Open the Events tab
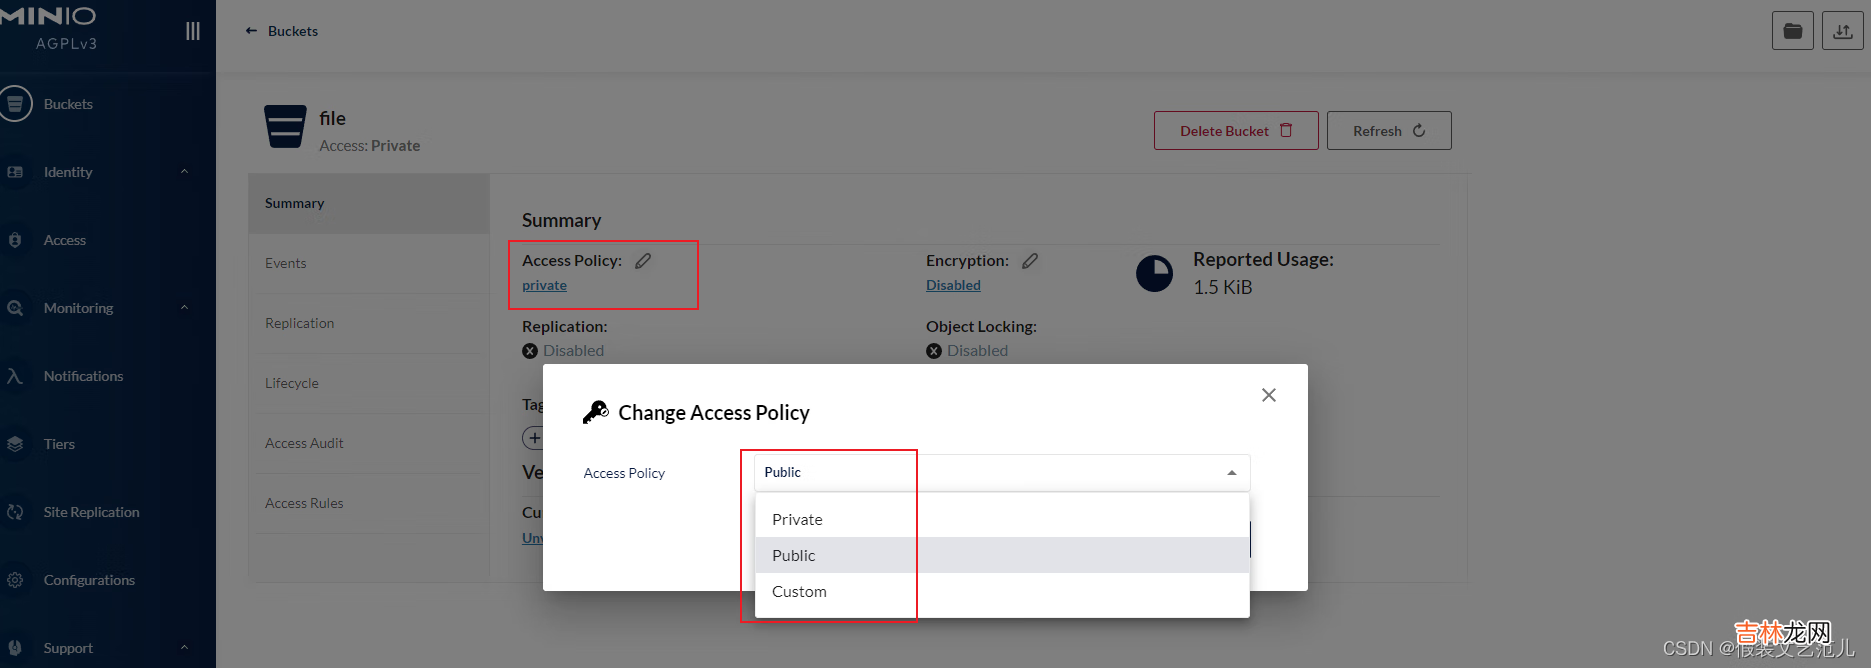The width and height of the screenshot is (1871, 668). (x=286, y=264)
